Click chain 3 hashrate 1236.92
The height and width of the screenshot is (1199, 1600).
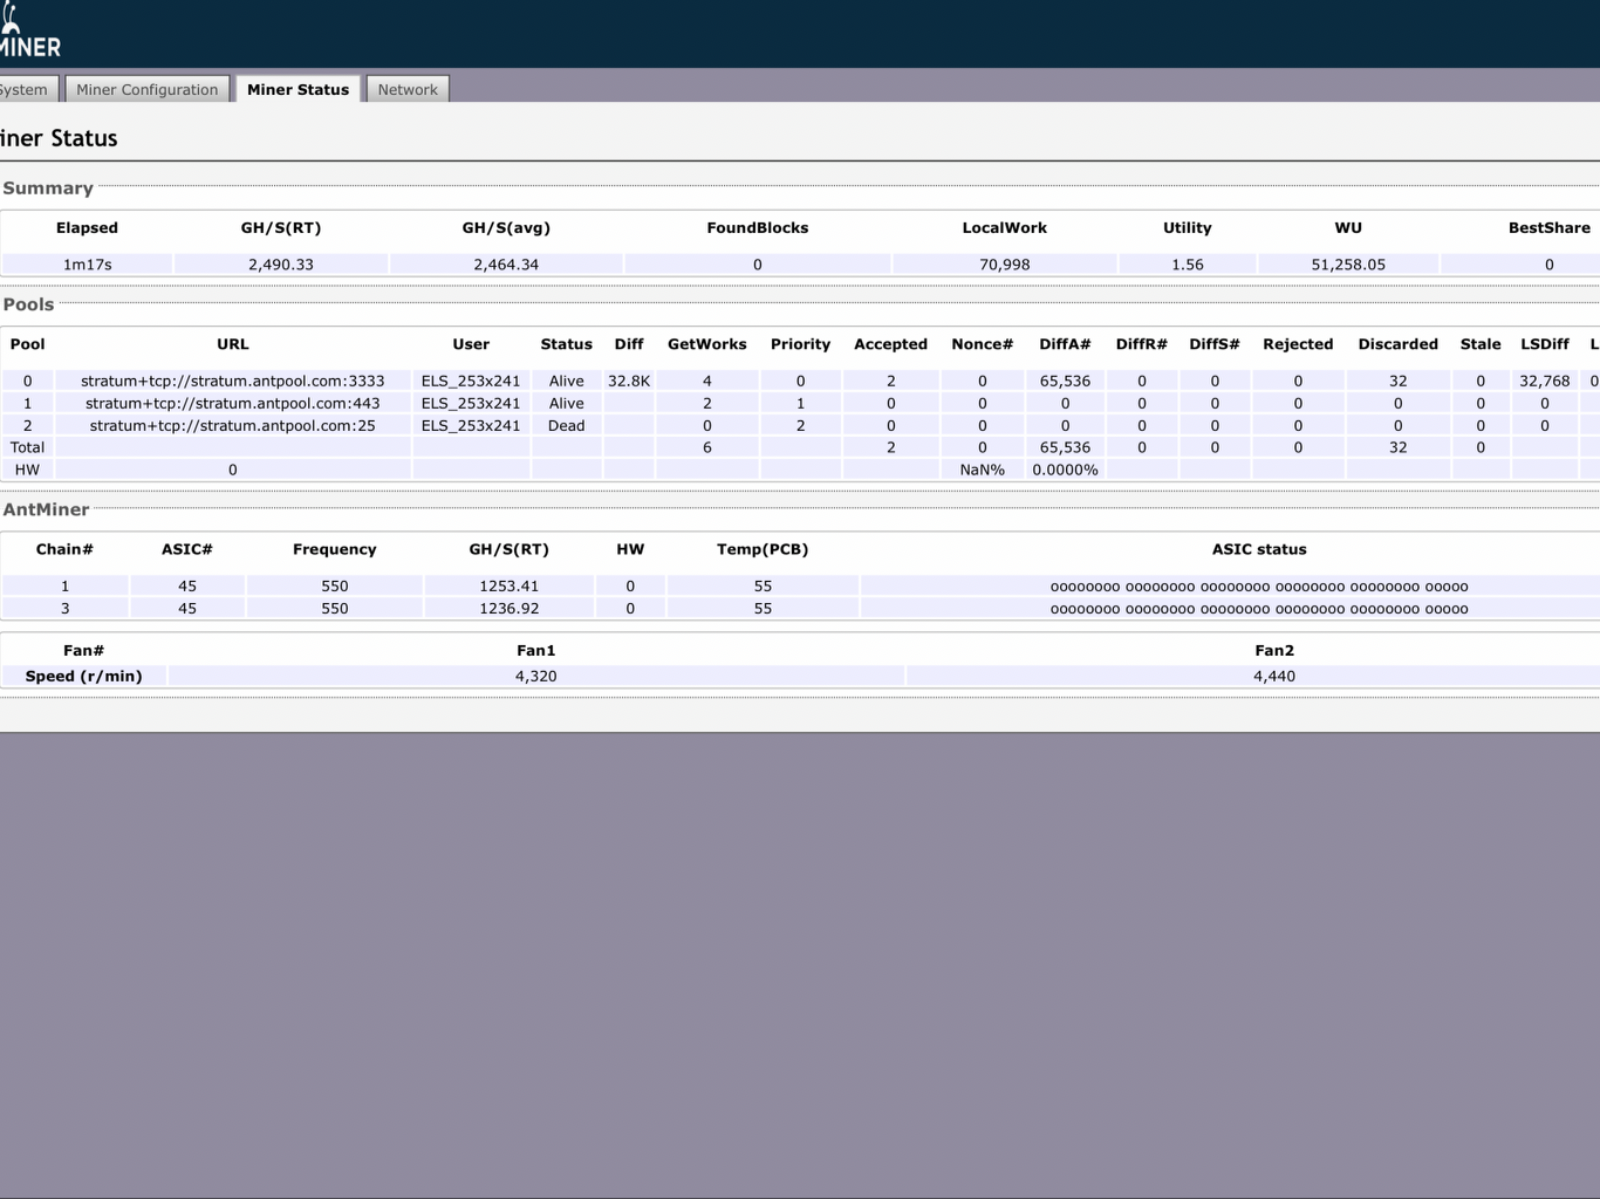[509, 608]
